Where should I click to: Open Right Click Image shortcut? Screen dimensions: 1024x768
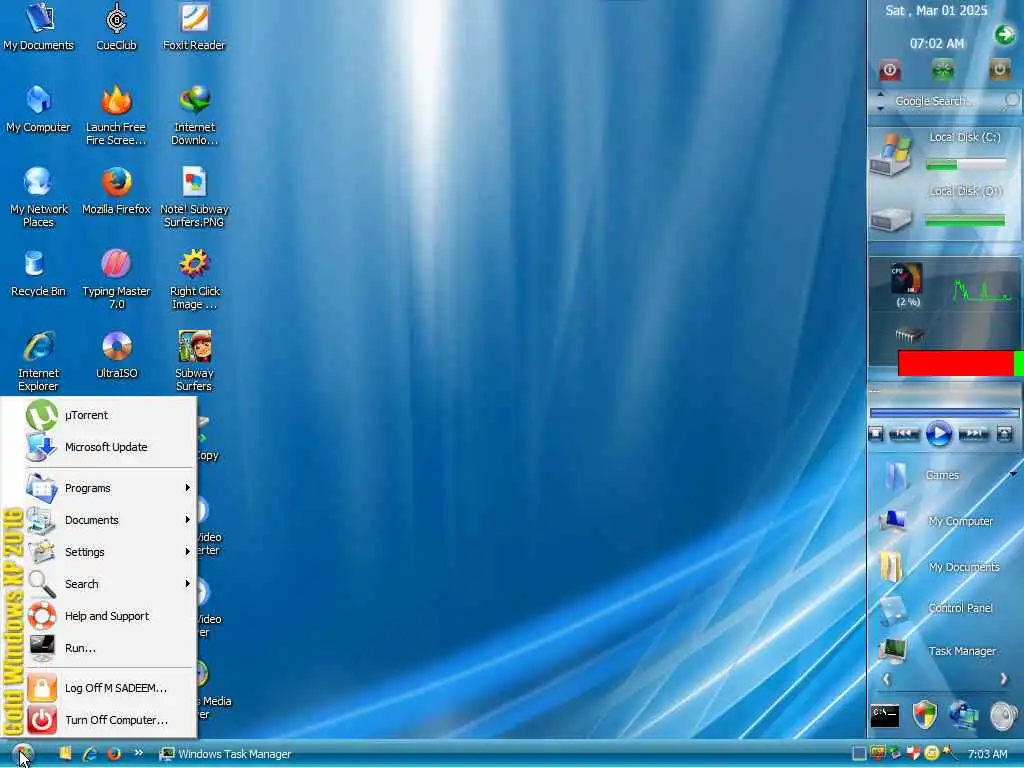(x=195, y=280)
